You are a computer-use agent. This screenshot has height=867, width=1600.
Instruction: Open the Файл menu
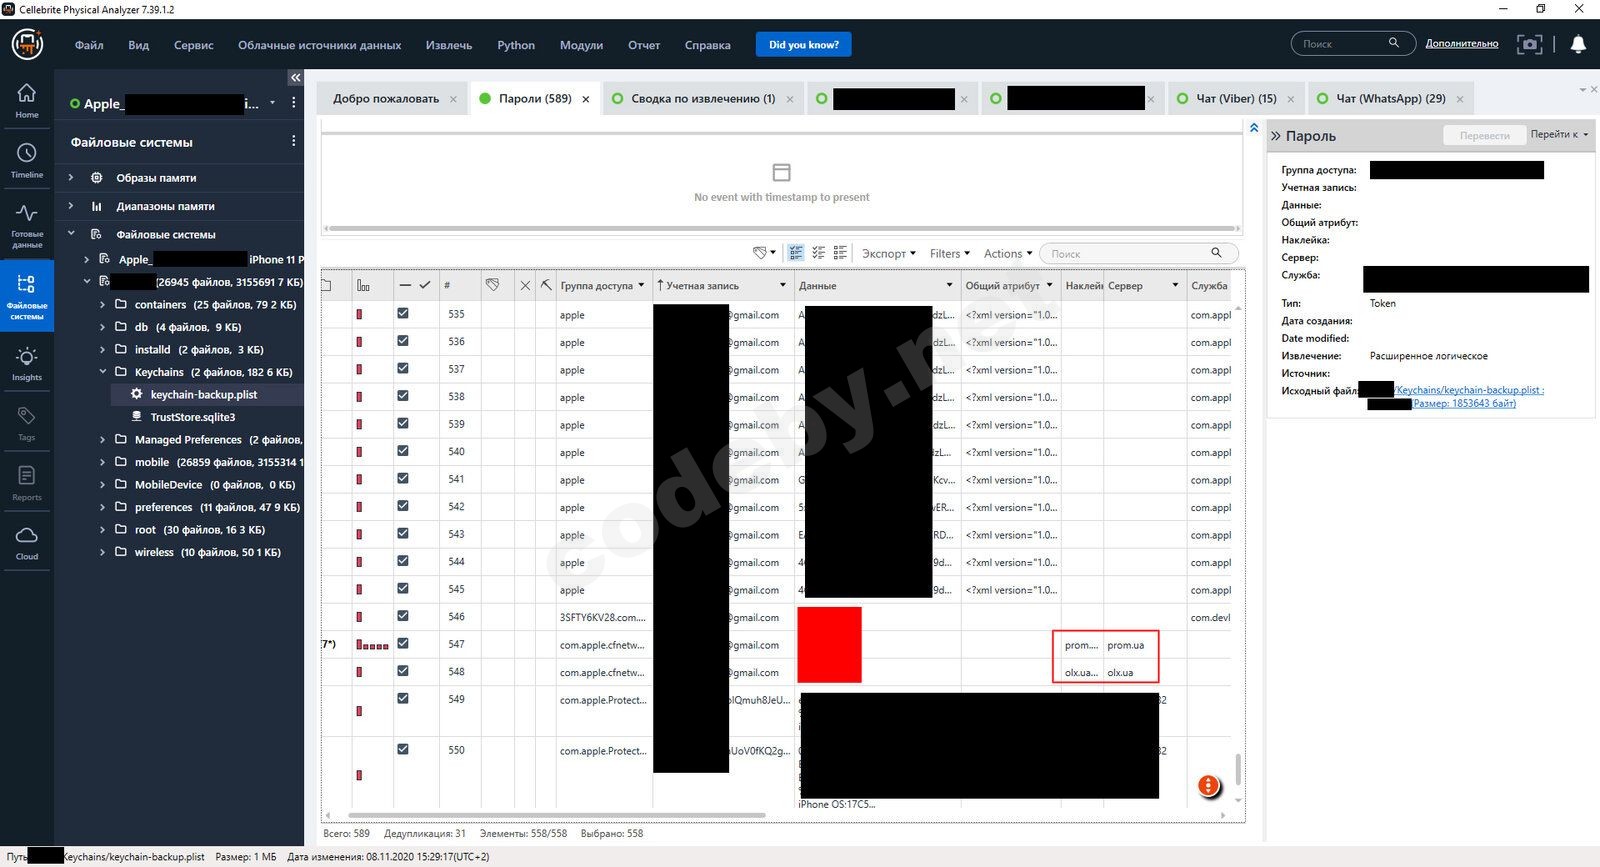point(89,45)
